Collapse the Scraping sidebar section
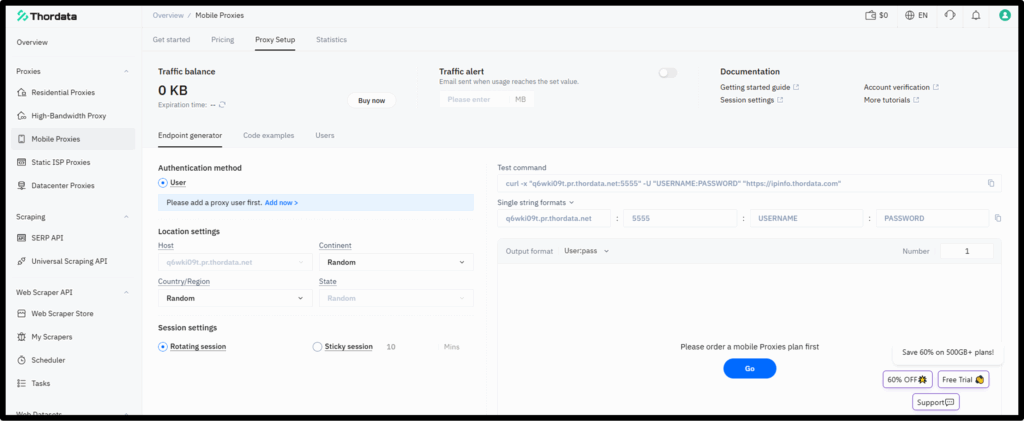 (x=126, y=217)
